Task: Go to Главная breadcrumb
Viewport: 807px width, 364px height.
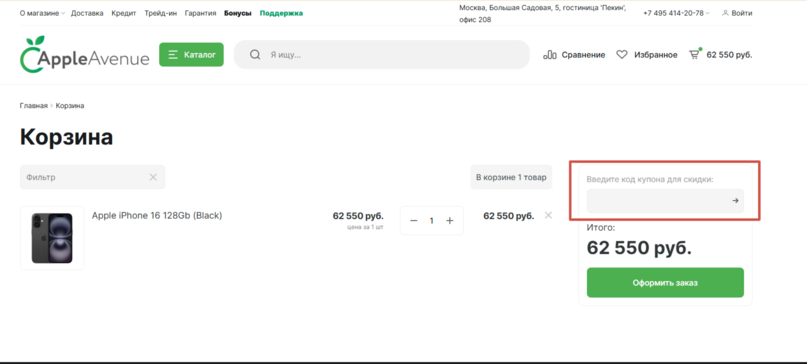Action: point(33,106)
